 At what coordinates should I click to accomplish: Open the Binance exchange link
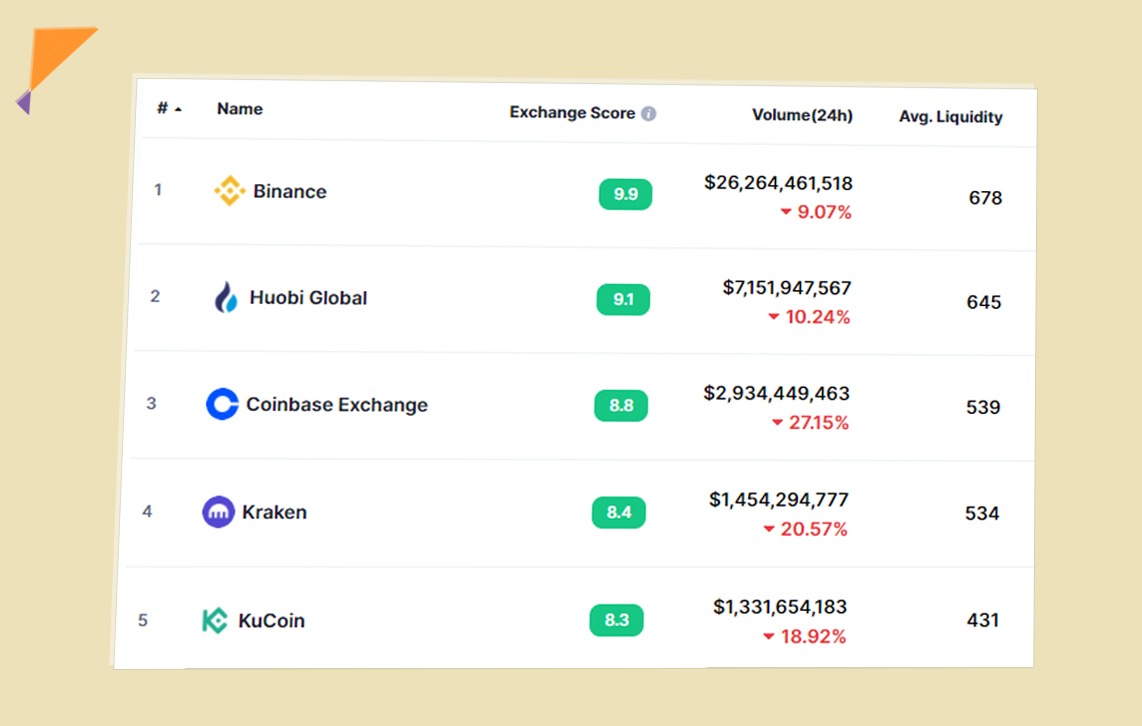(x=290, y=192)
